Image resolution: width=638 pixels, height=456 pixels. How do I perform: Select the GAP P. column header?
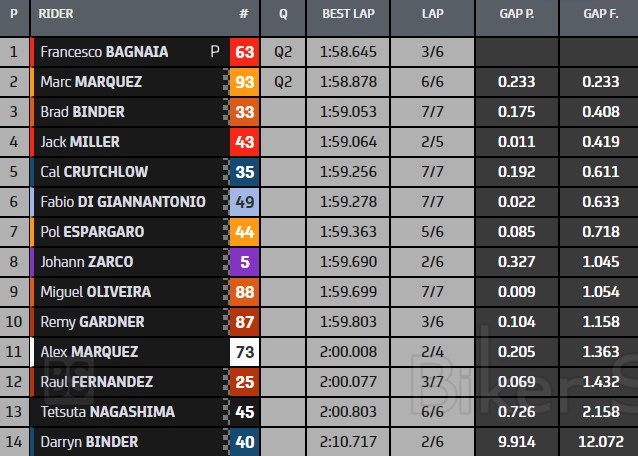pos(518,16)
